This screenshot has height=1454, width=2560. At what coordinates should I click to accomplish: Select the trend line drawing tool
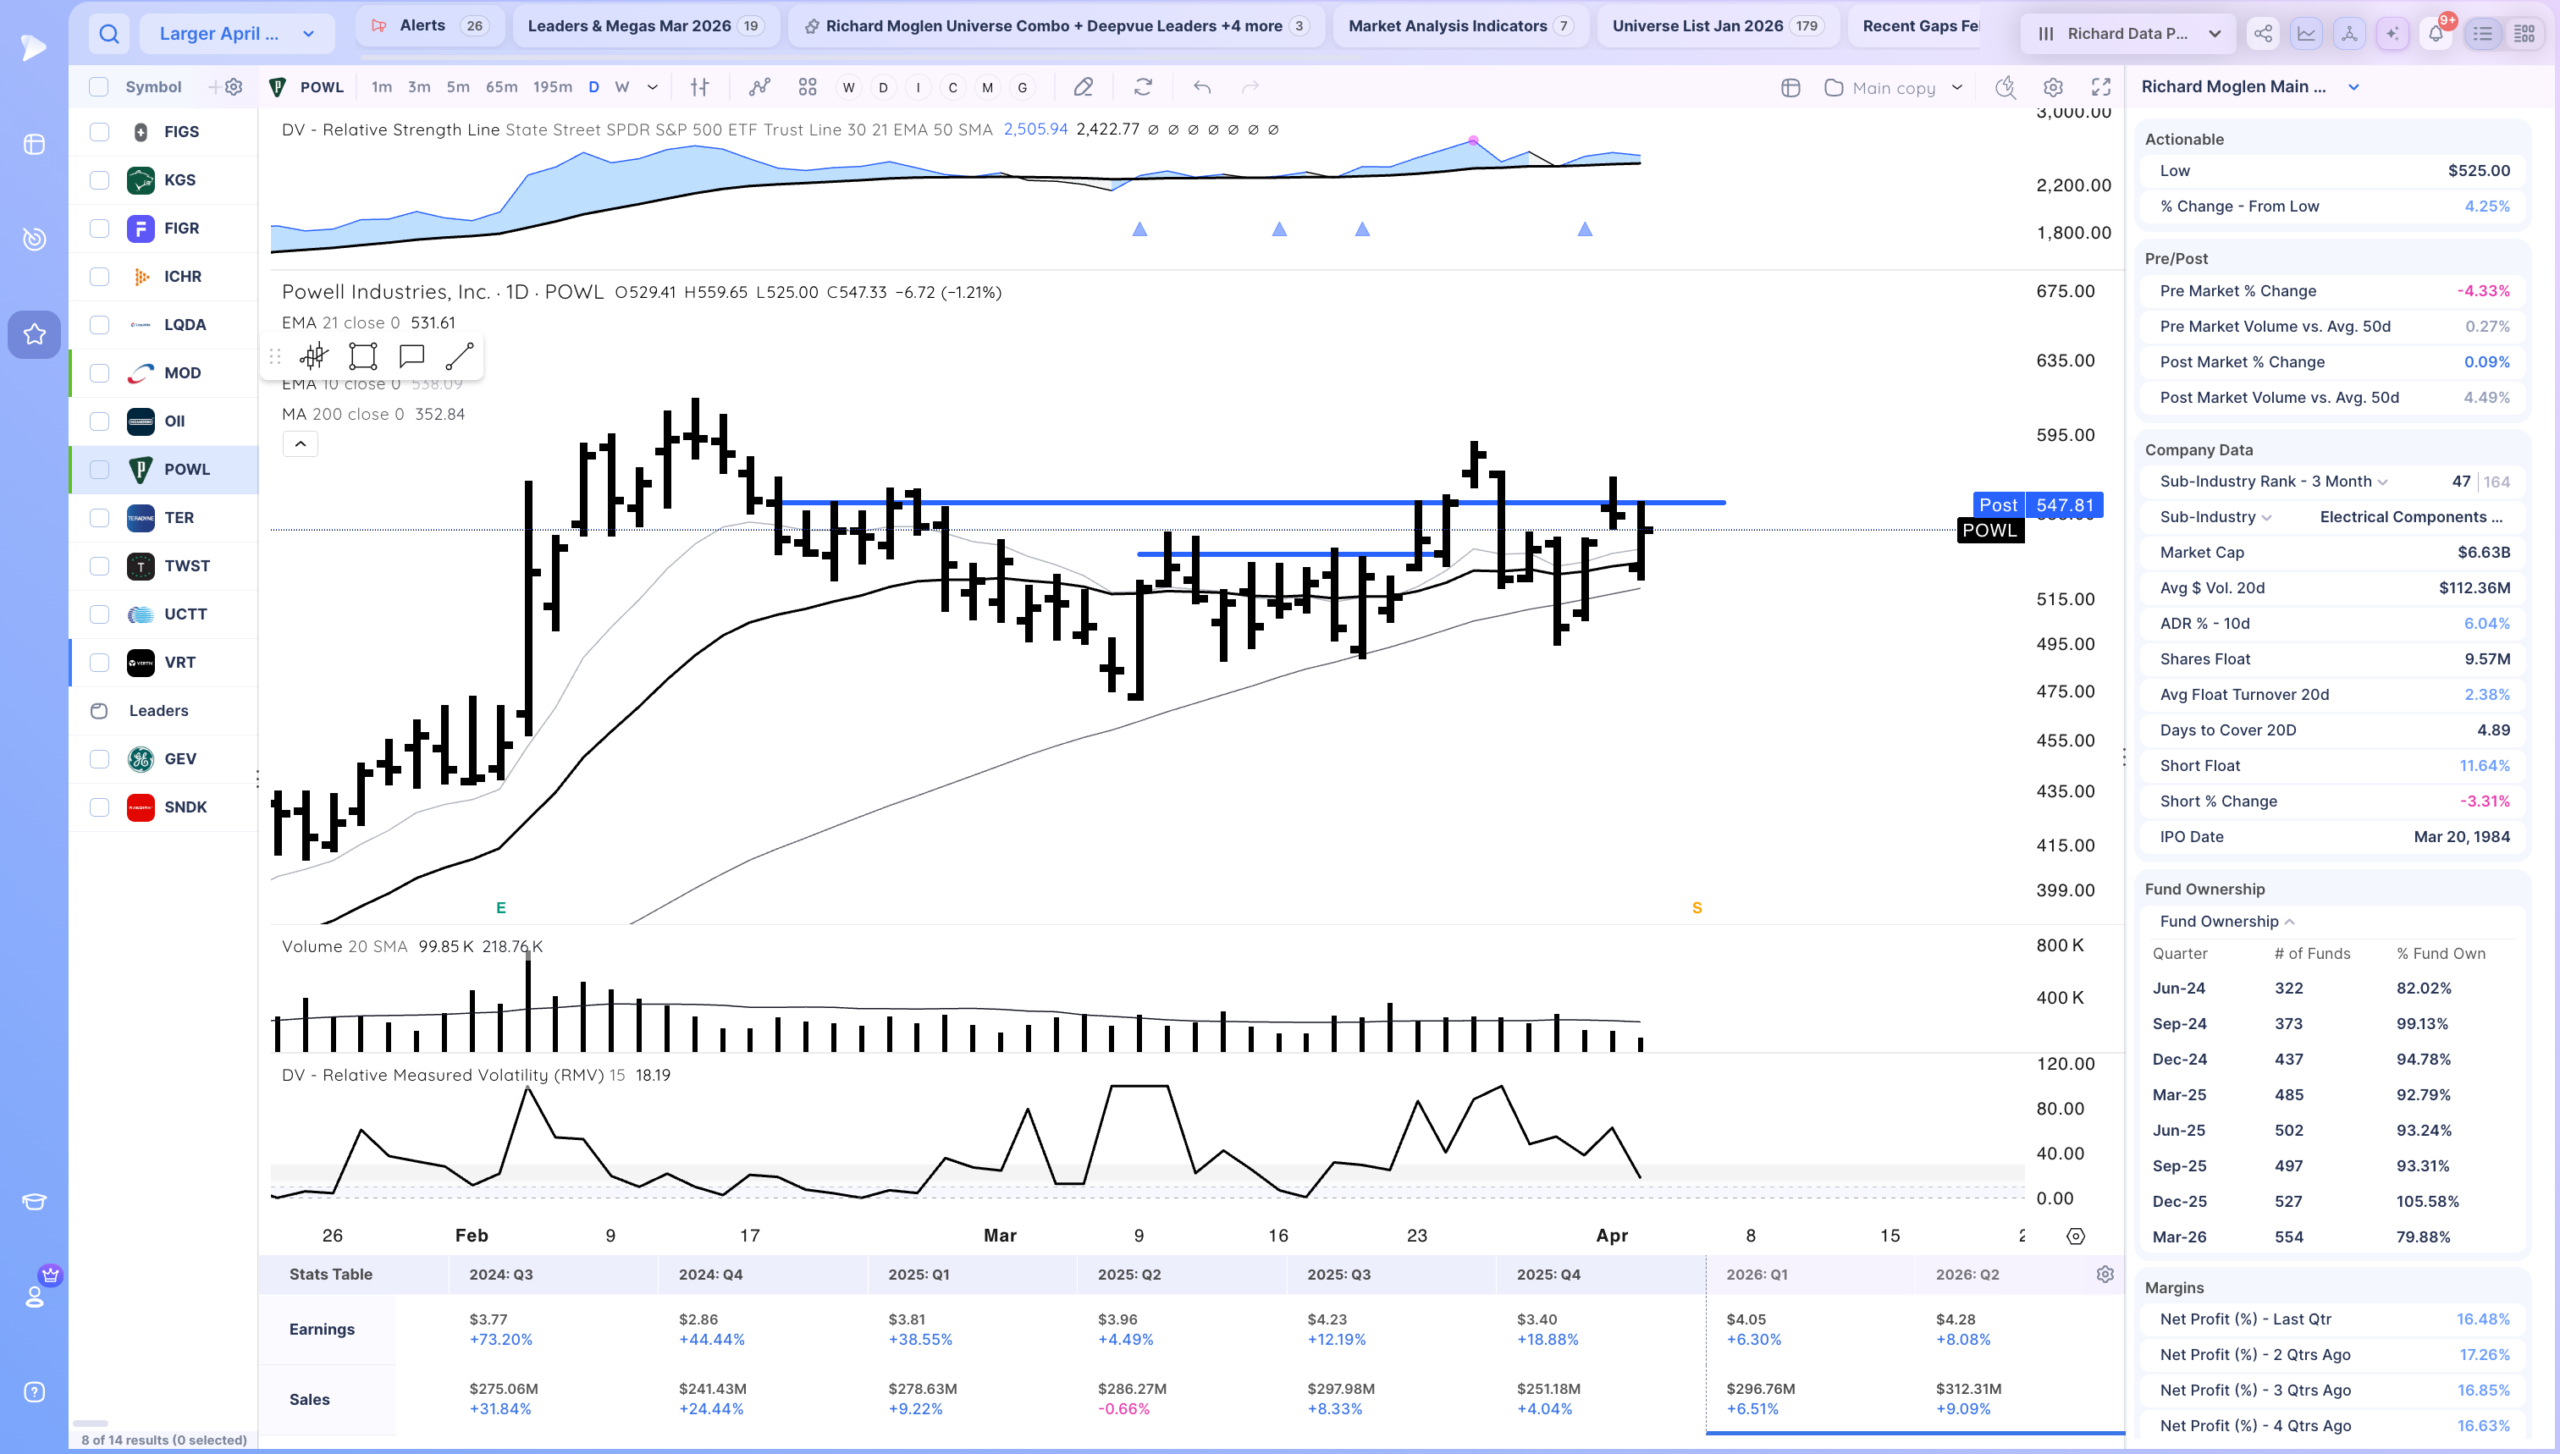(x=459, y=356)
